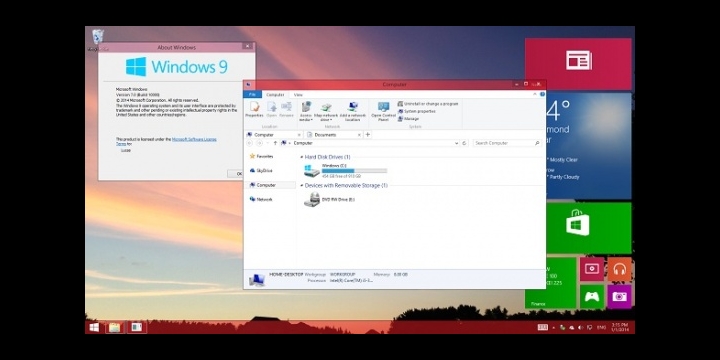Open the File menu in Explorer

[252, 95]
